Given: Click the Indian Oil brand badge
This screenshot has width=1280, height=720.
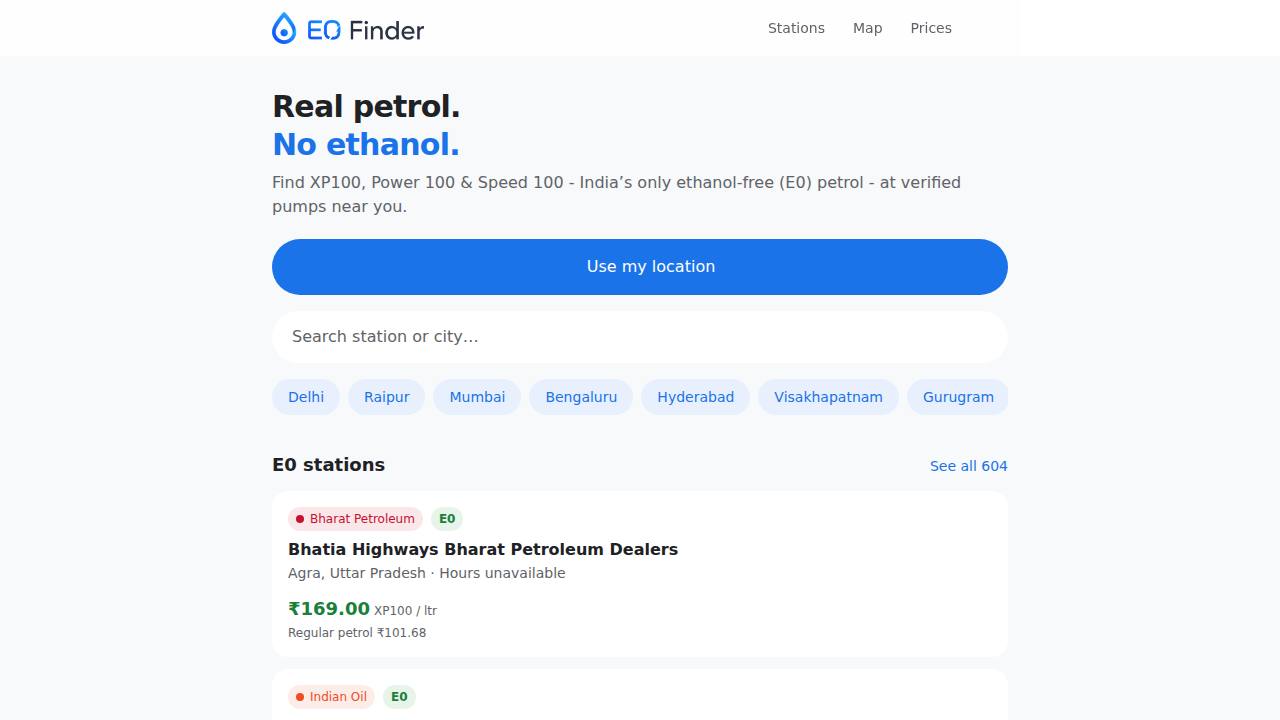Looking at the screenshot, I should [x=331, y=697].
